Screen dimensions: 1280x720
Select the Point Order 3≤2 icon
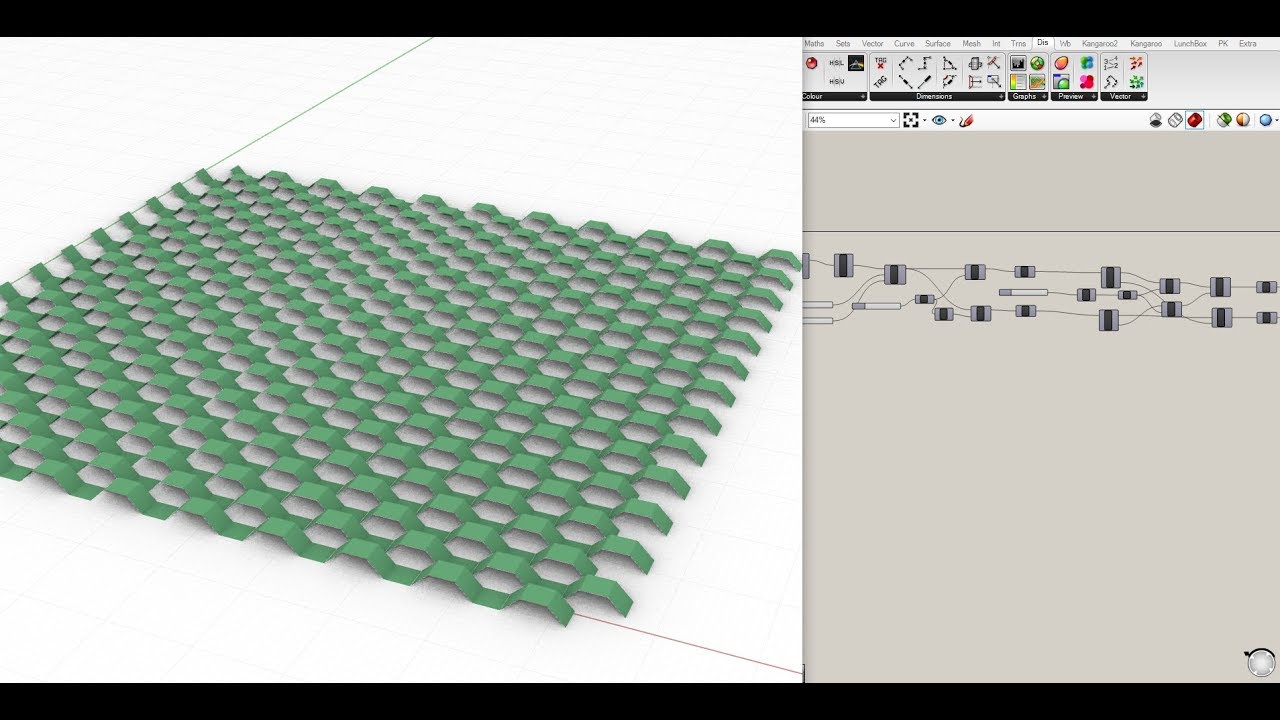(x=1111, y=63)
